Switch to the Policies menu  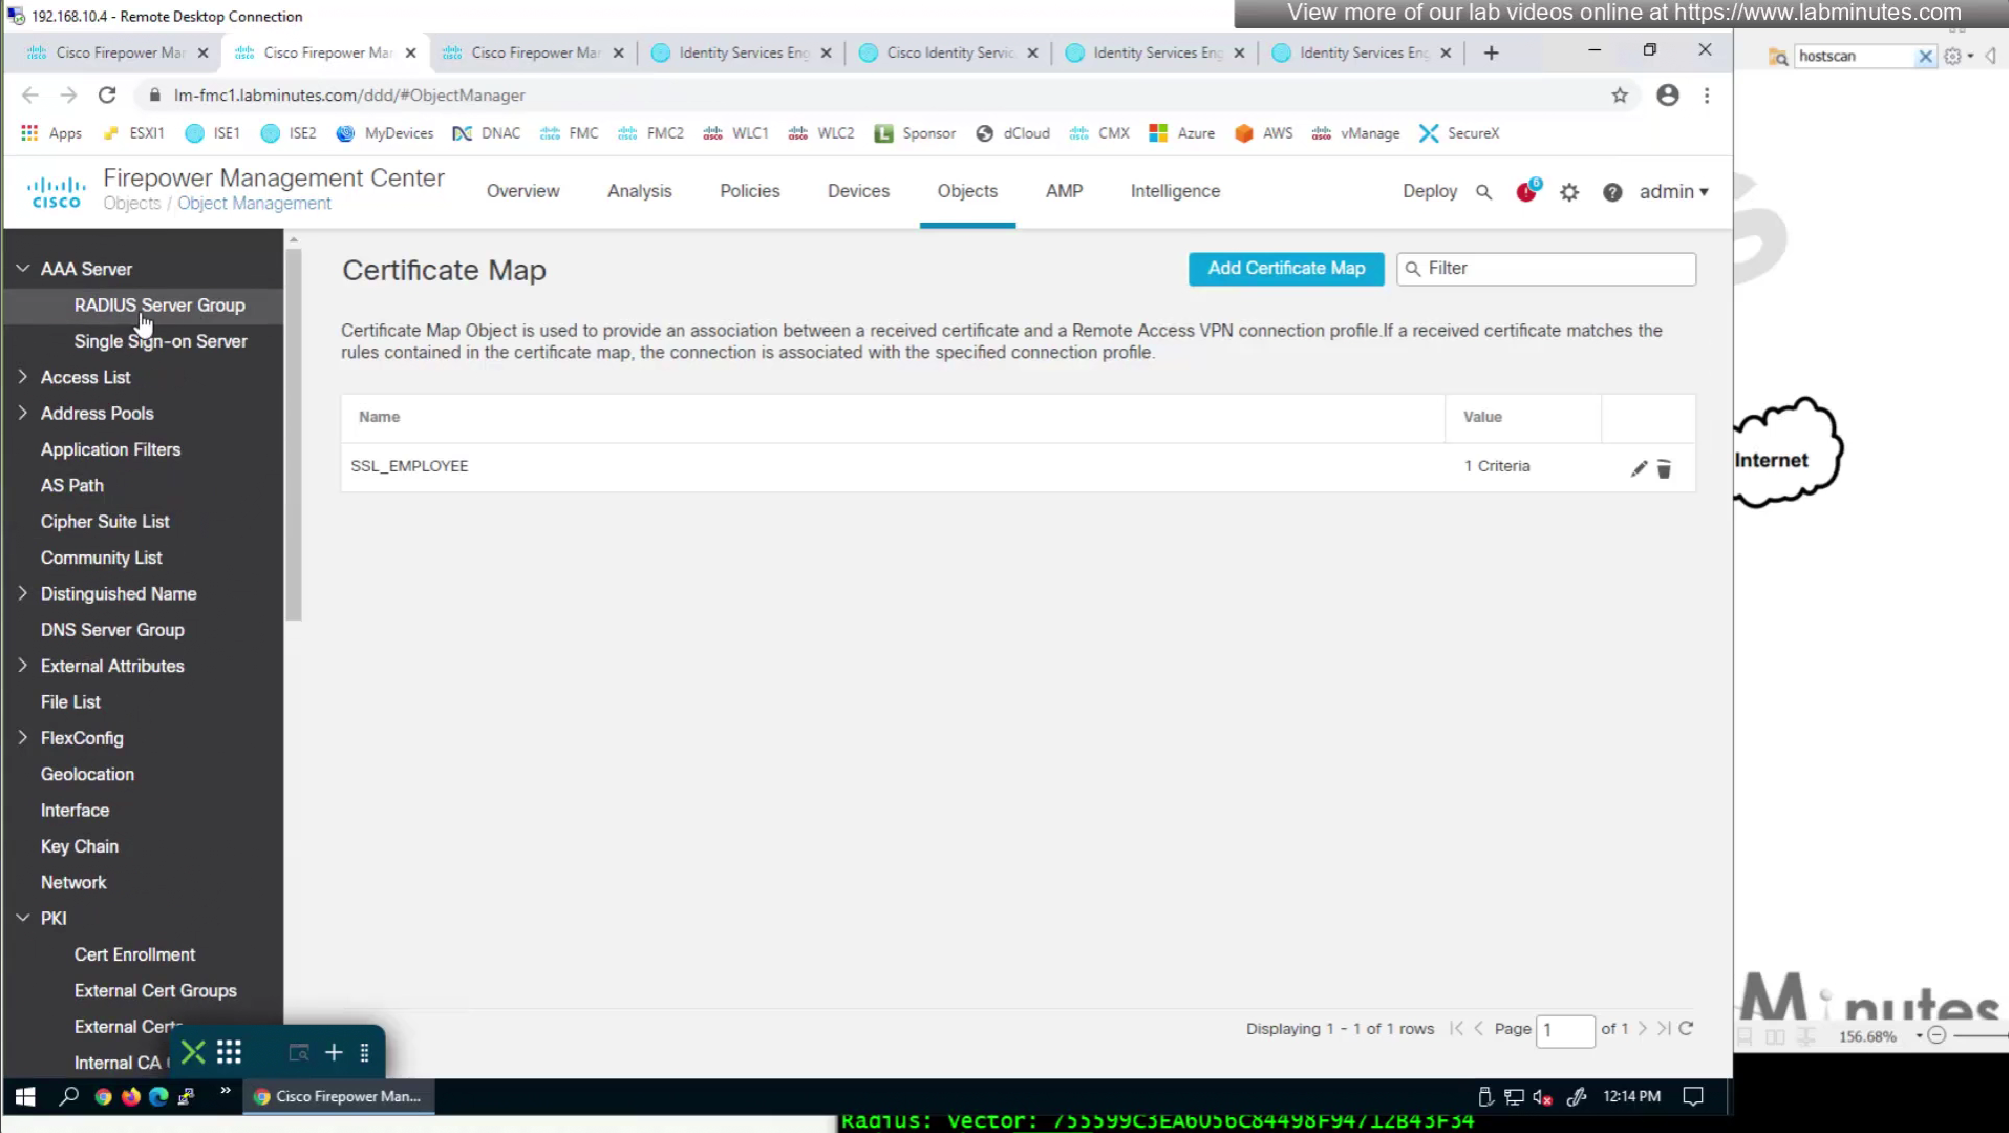coord(749,191)
